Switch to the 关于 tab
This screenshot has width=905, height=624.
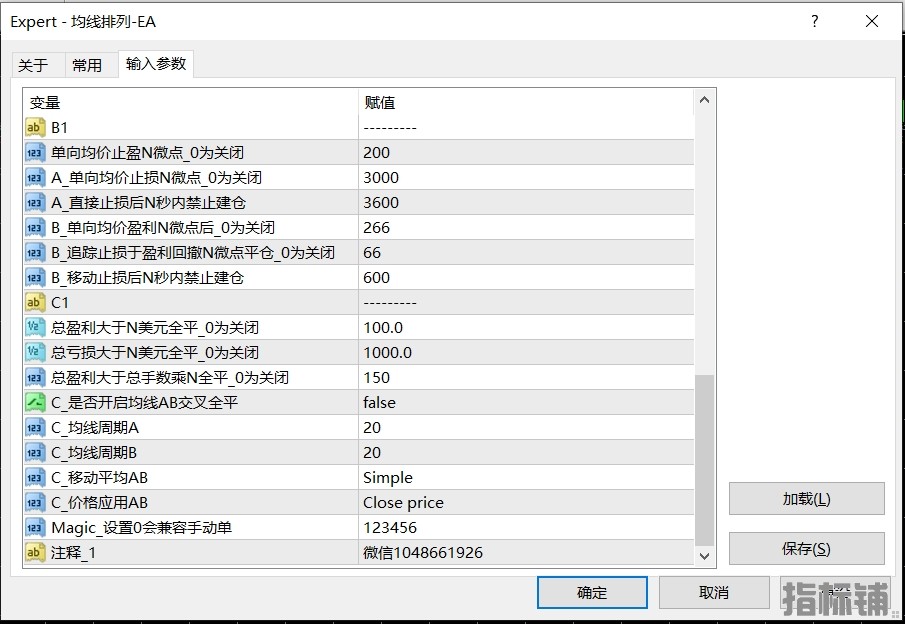click(x=33, y=65)
